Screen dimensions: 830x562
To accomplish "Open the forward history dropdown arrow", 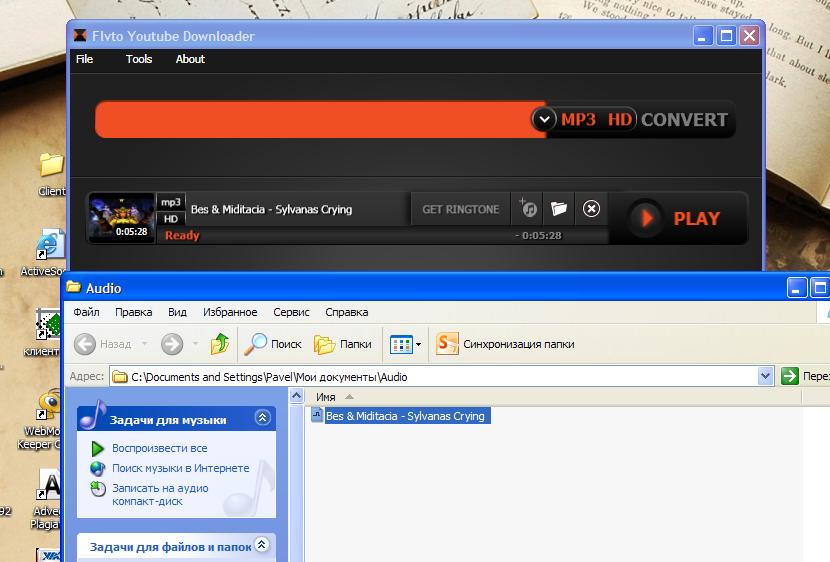I will click(x=195, y=344).
